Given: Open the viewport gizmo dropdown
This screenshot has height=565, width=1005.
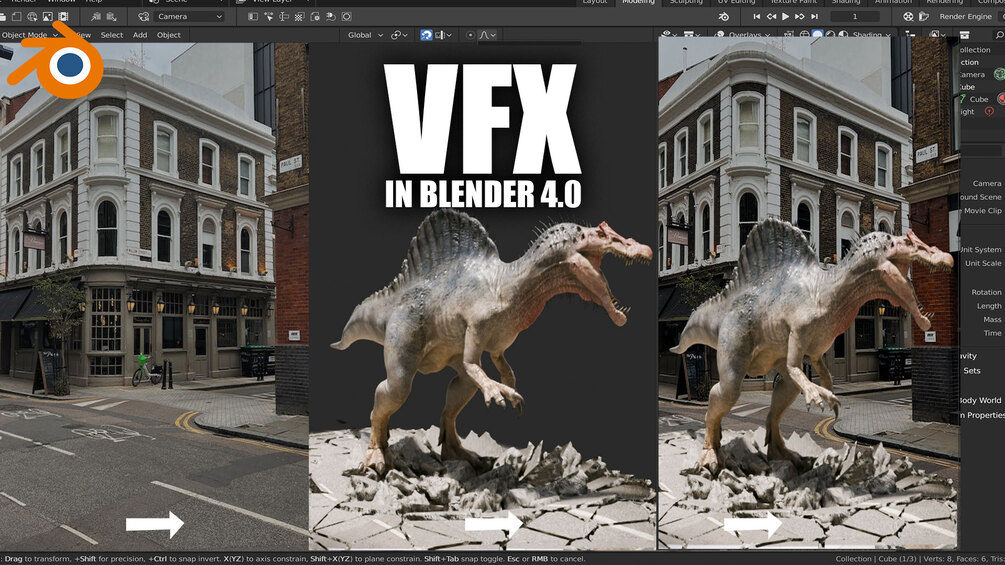Looking at the screenshot, I should (691, 35).
